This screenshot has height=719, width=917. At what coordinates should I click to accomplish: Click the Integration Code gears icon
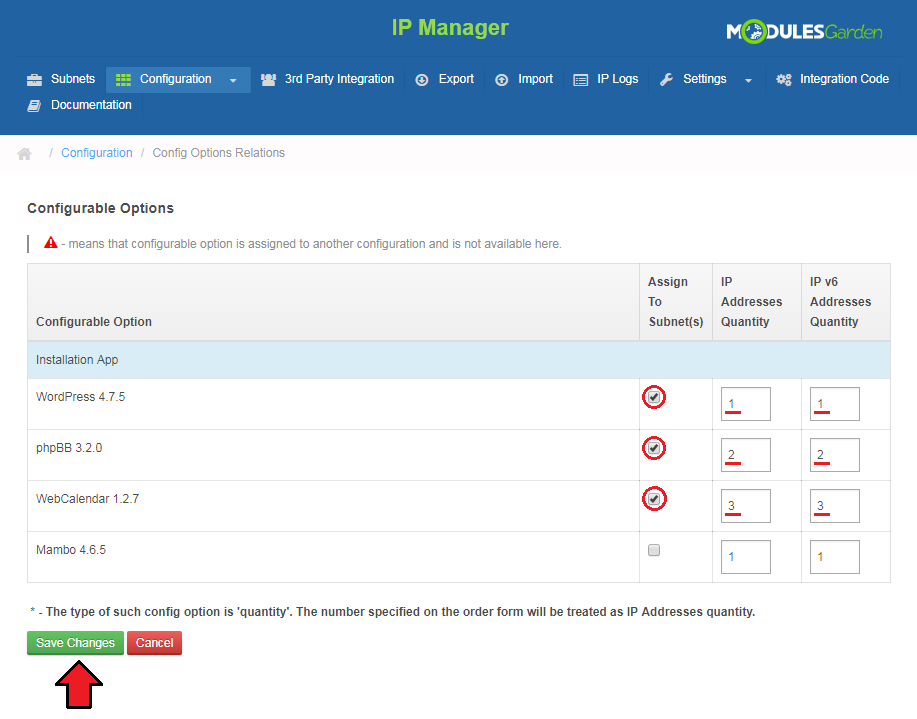click(x=784, y=80)
